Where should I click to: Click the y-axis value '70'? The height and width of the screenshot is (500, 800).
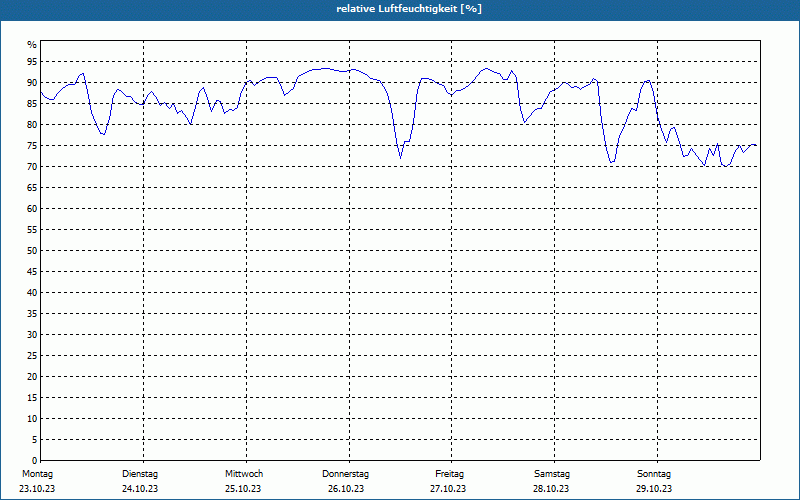pyautogui.click(x=32, y=167)
